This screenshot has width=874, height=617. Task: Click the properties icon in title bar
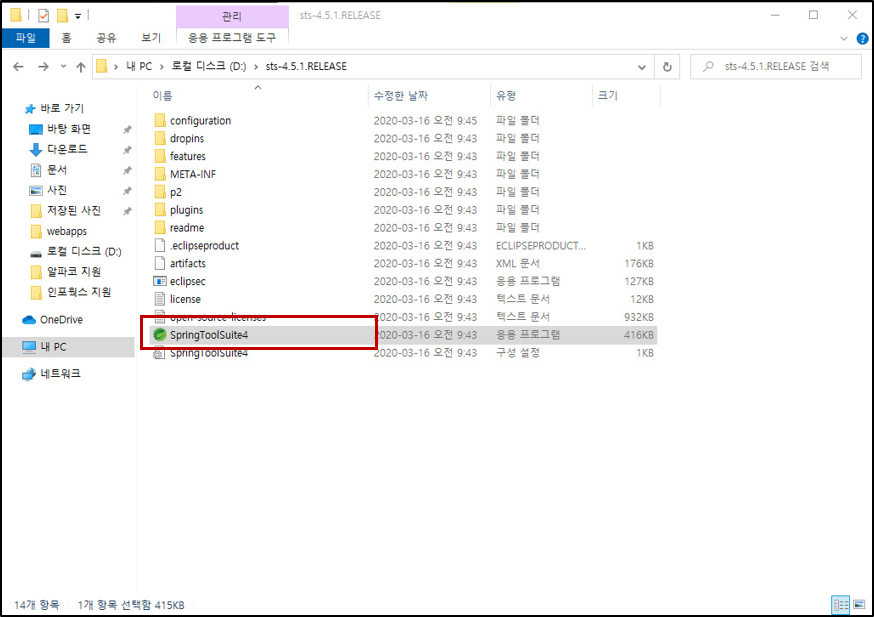tap(43, 16)
